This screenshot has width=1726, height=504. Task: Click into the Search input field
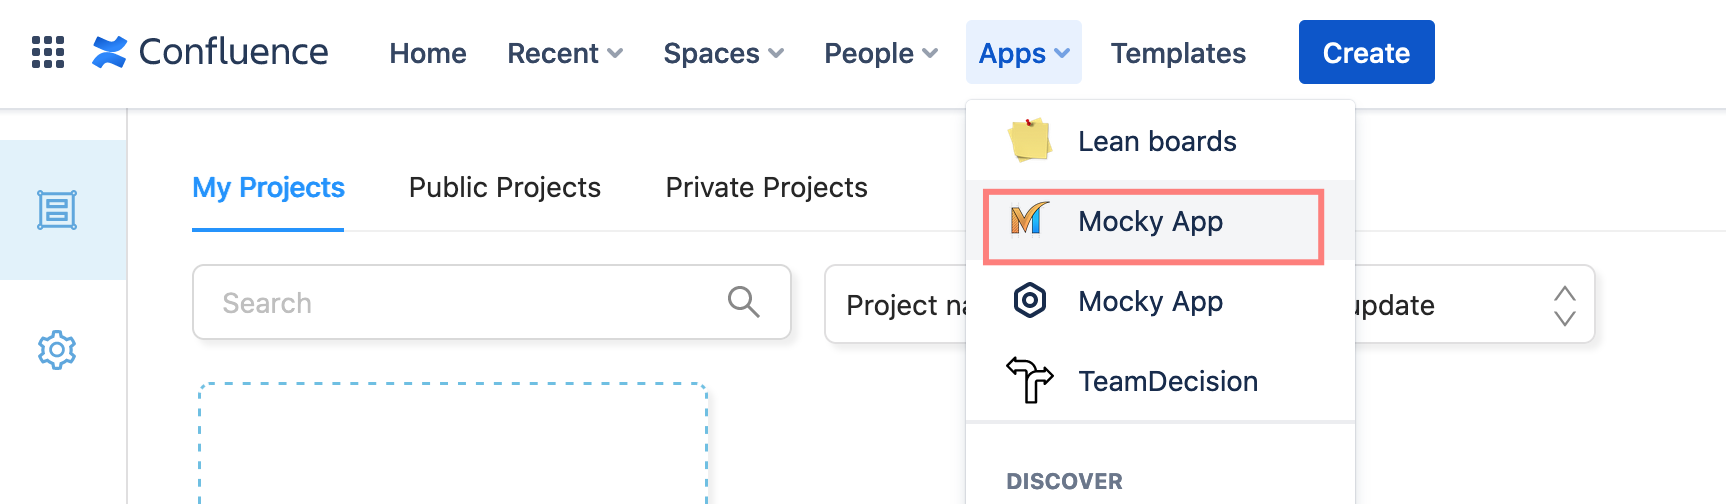pos(460,302)
